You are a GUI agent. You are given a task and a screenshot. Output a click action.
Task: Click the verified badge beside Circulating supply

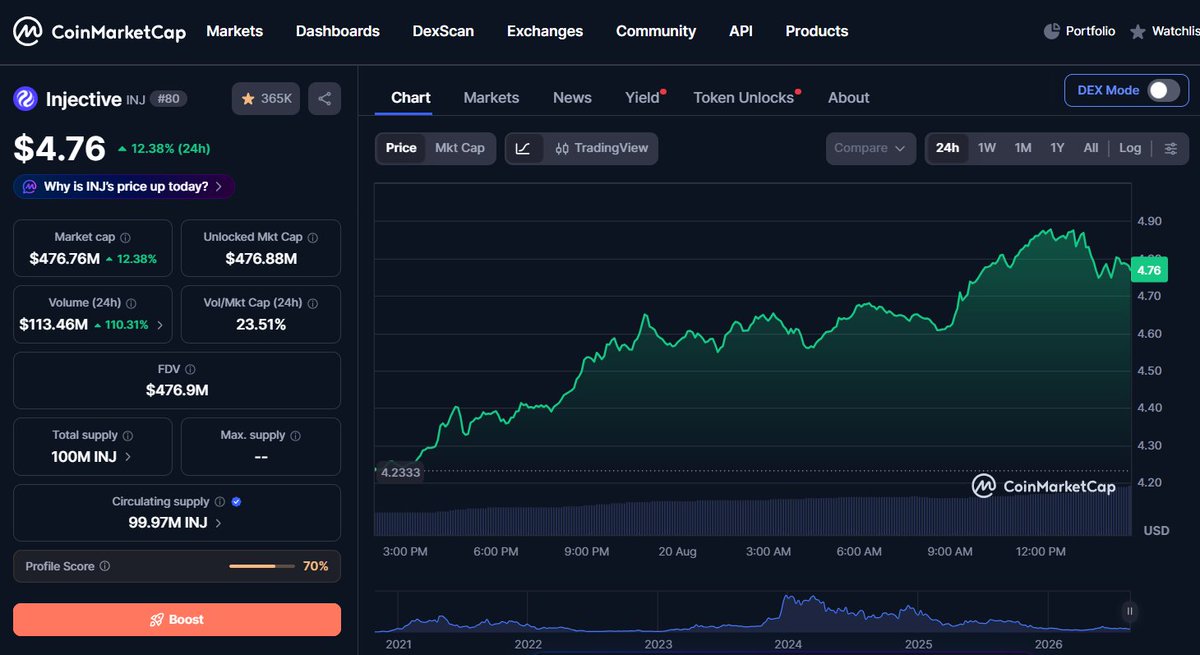pyautogui.click(x=236, y=502)
